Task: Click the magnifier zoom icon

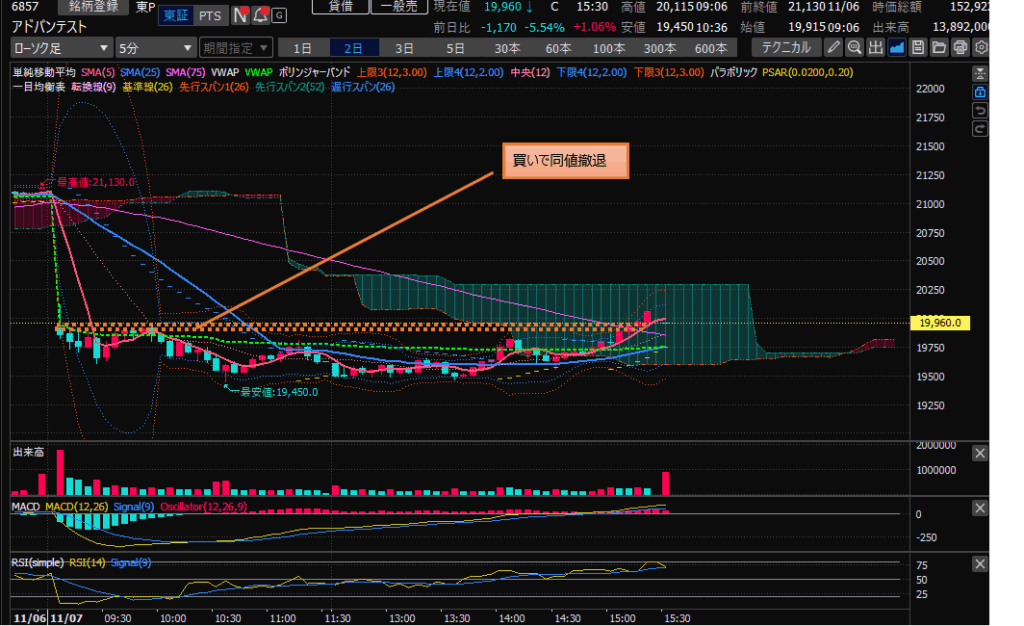Action: point(855,47)
